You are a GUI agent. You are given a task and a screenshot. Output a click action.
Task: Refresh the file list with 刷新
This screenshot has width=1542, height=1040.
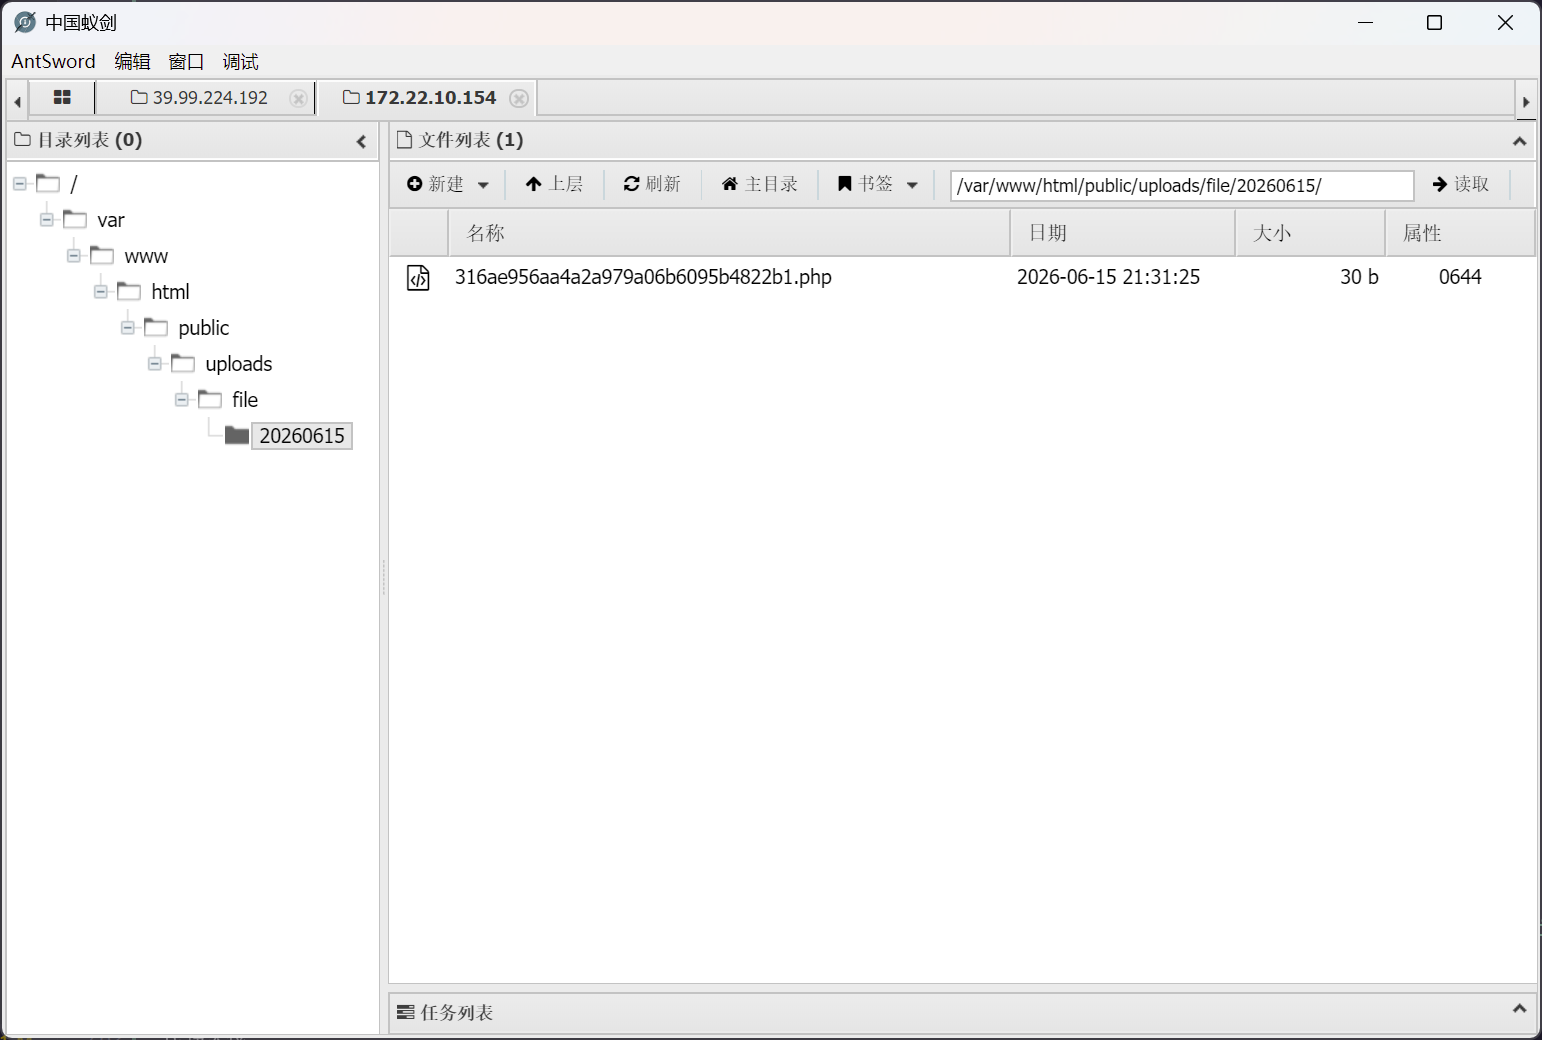(x=652, y=184)
